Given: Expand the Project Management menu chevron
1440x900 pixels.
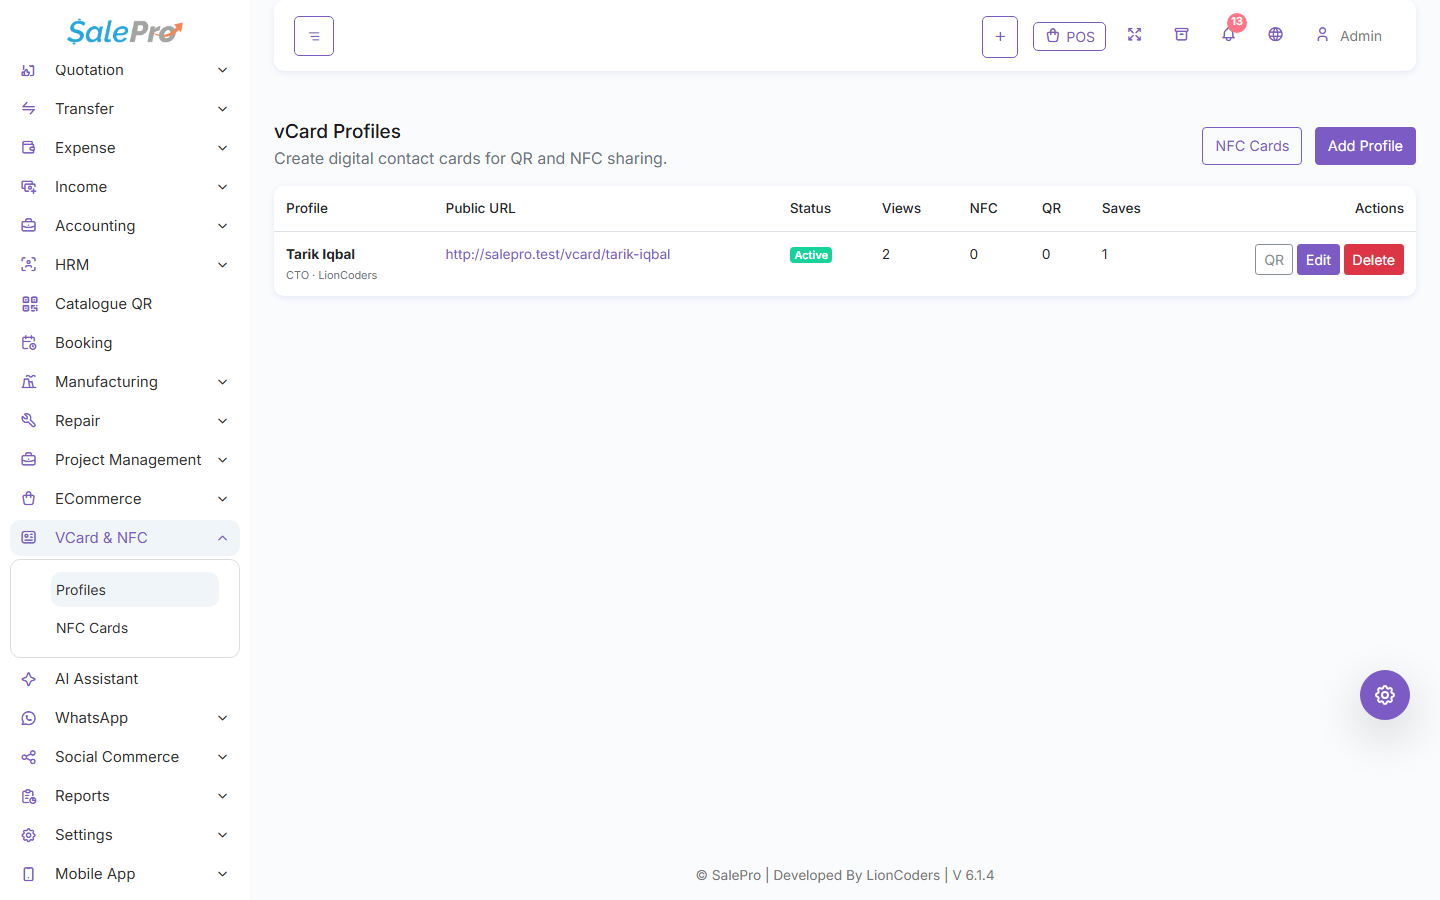Looking at the screenshot, I should coord(223,460).
